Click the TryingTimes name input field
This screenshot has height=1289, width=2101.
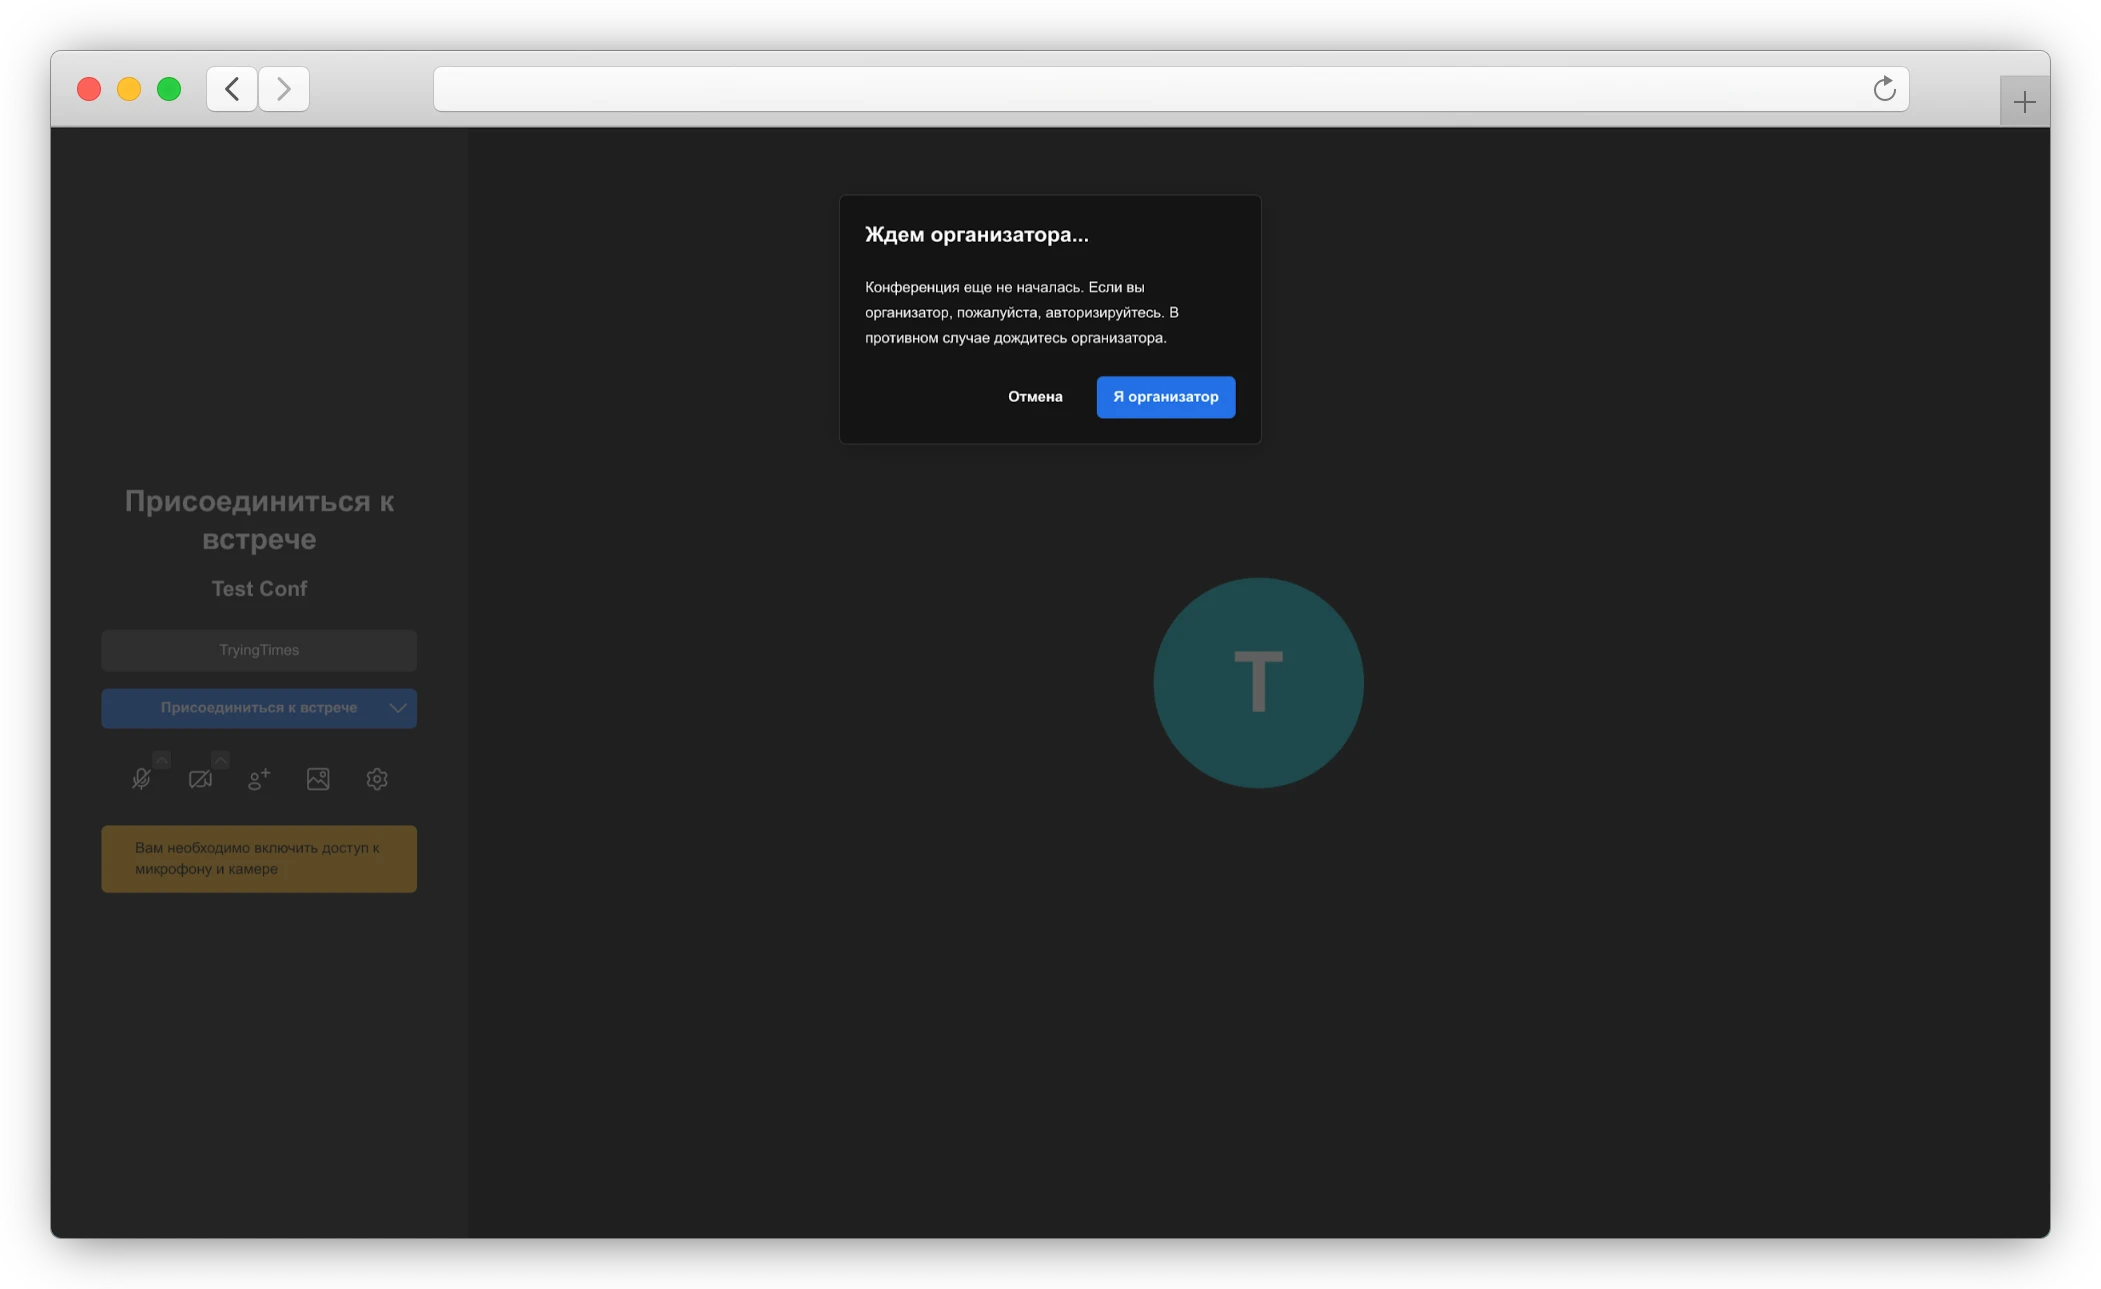tap(259, 650)
